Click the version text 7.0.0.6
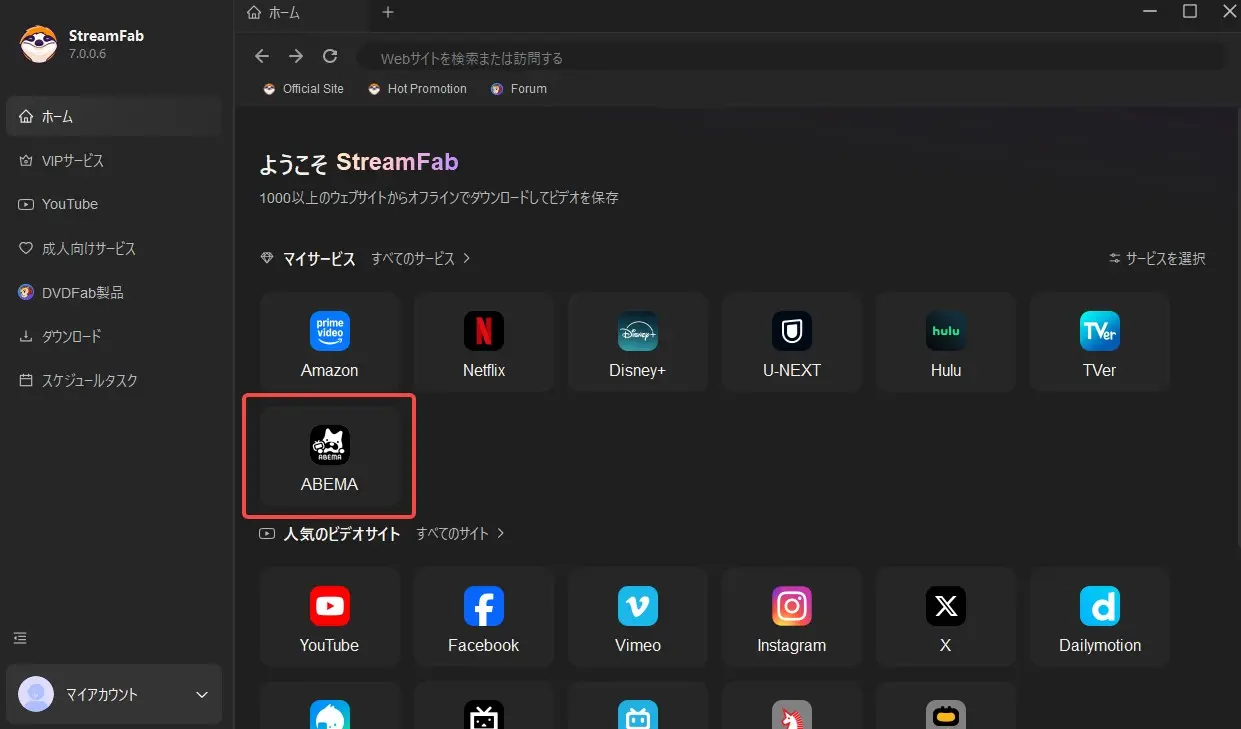Image resolution: width=1241 pixels, height=729 pixels. [x=88, y=54]
